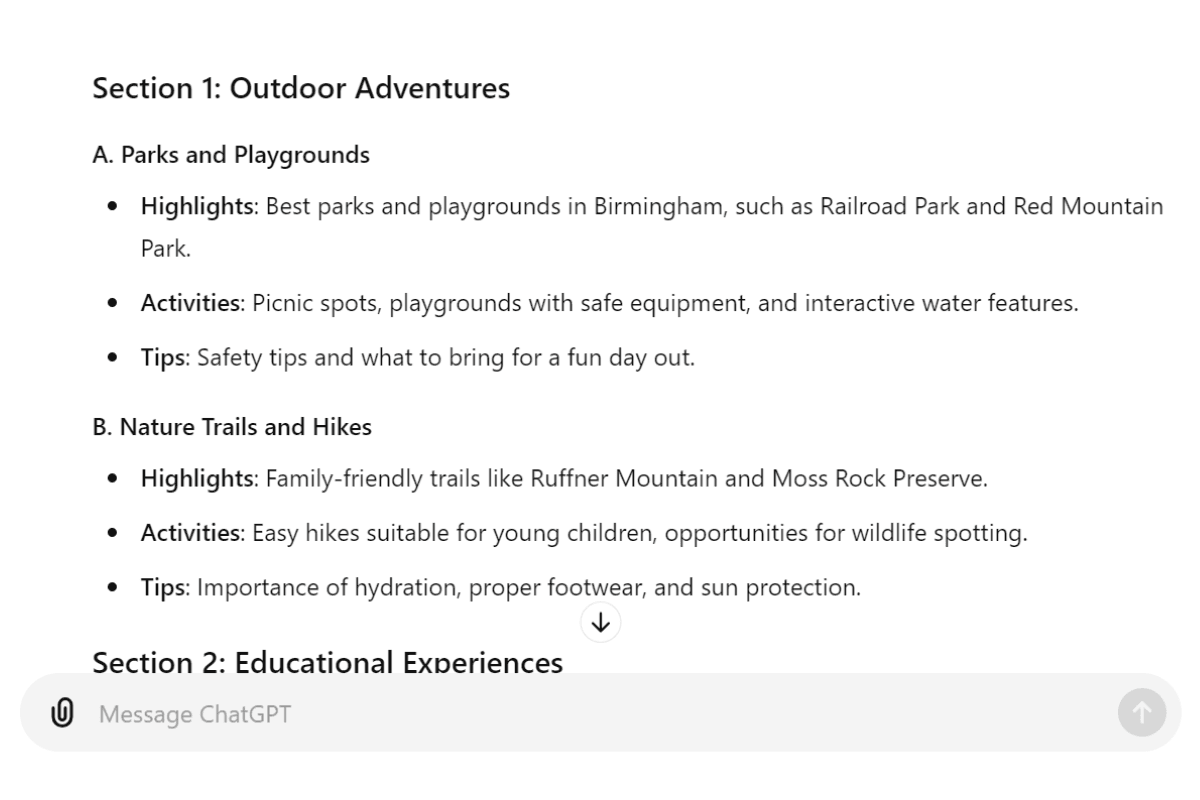
Task: Click the Section 2: Educational Experiences heading
Action: 328,661
